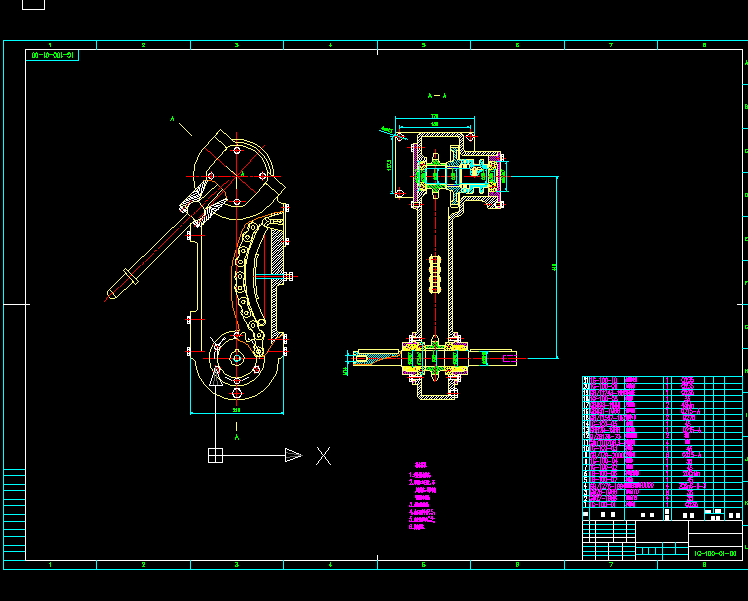Click zone number 4 on the top border
The width and height of the screenshot is (748, 601).
coord(330,45)
